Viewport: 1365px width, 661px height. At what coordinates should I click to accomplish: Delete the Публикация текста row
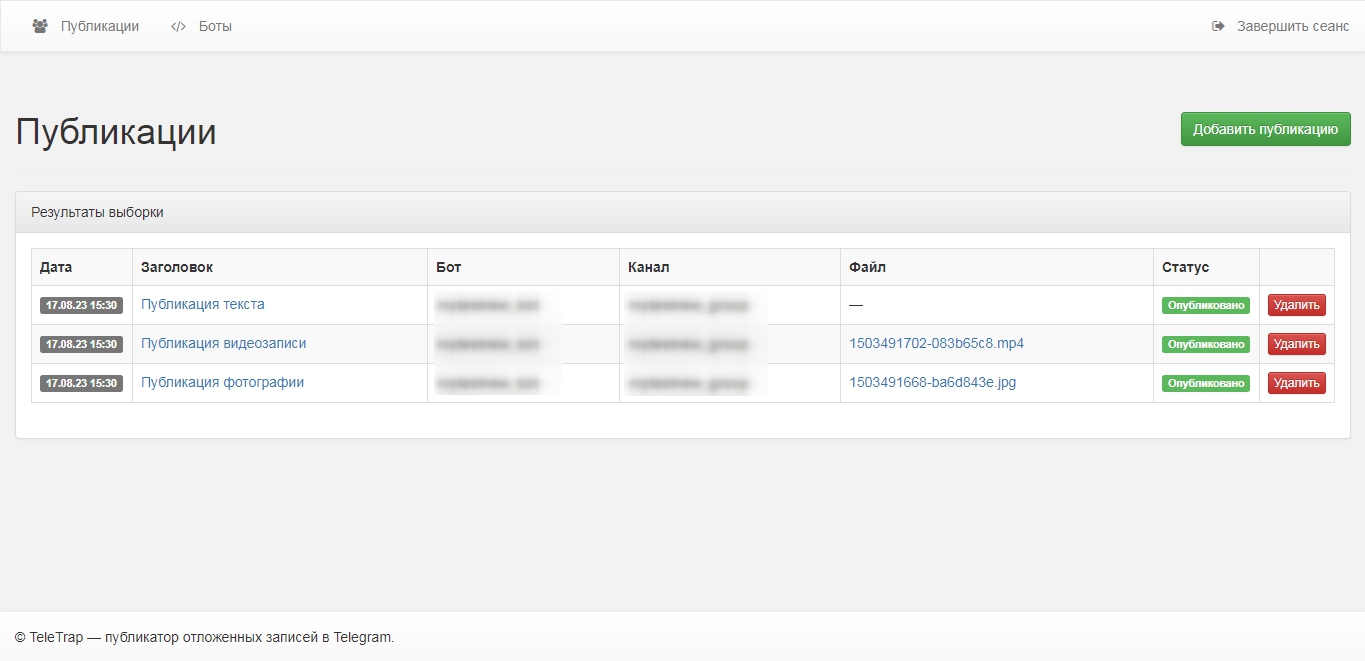(1297, 305)
